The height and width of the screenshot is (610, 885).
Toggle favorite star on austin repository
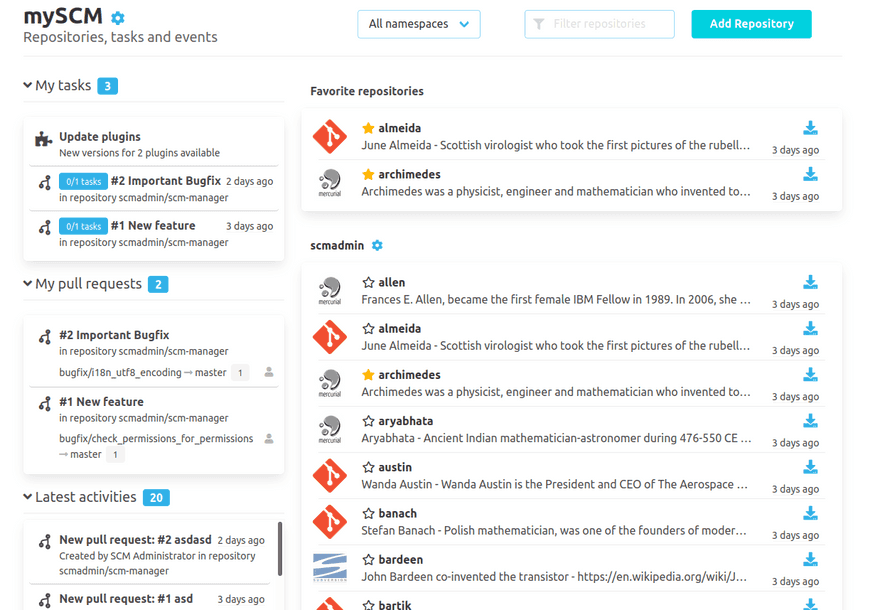[368, 468]
